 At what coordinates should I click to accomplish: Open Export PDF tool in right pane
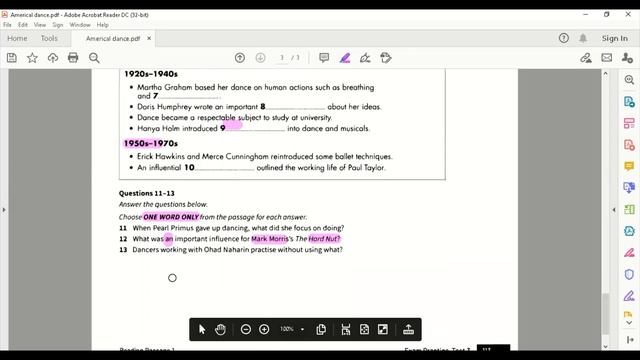pyautogui.click(x=629, y=102)
